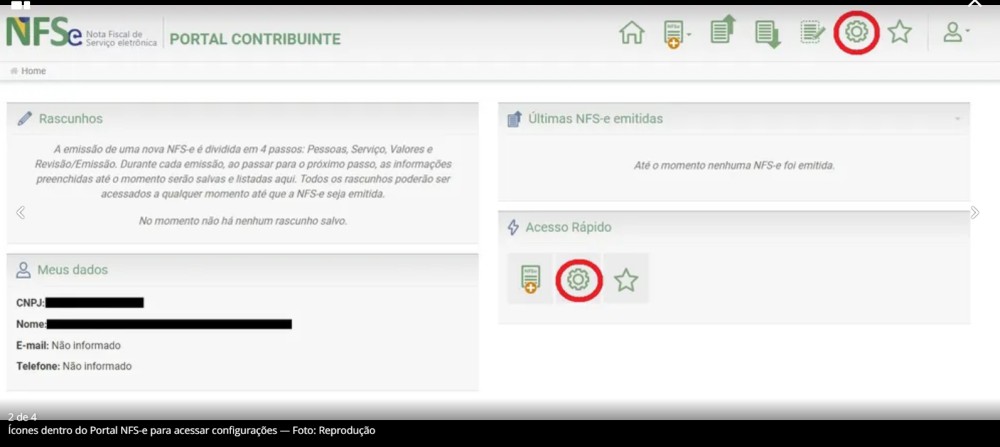Click the new NFS-e icon in Acesso Rápido
This screenshot has width=1000, height=447.
pyautogui.click(x=530, y=279)
